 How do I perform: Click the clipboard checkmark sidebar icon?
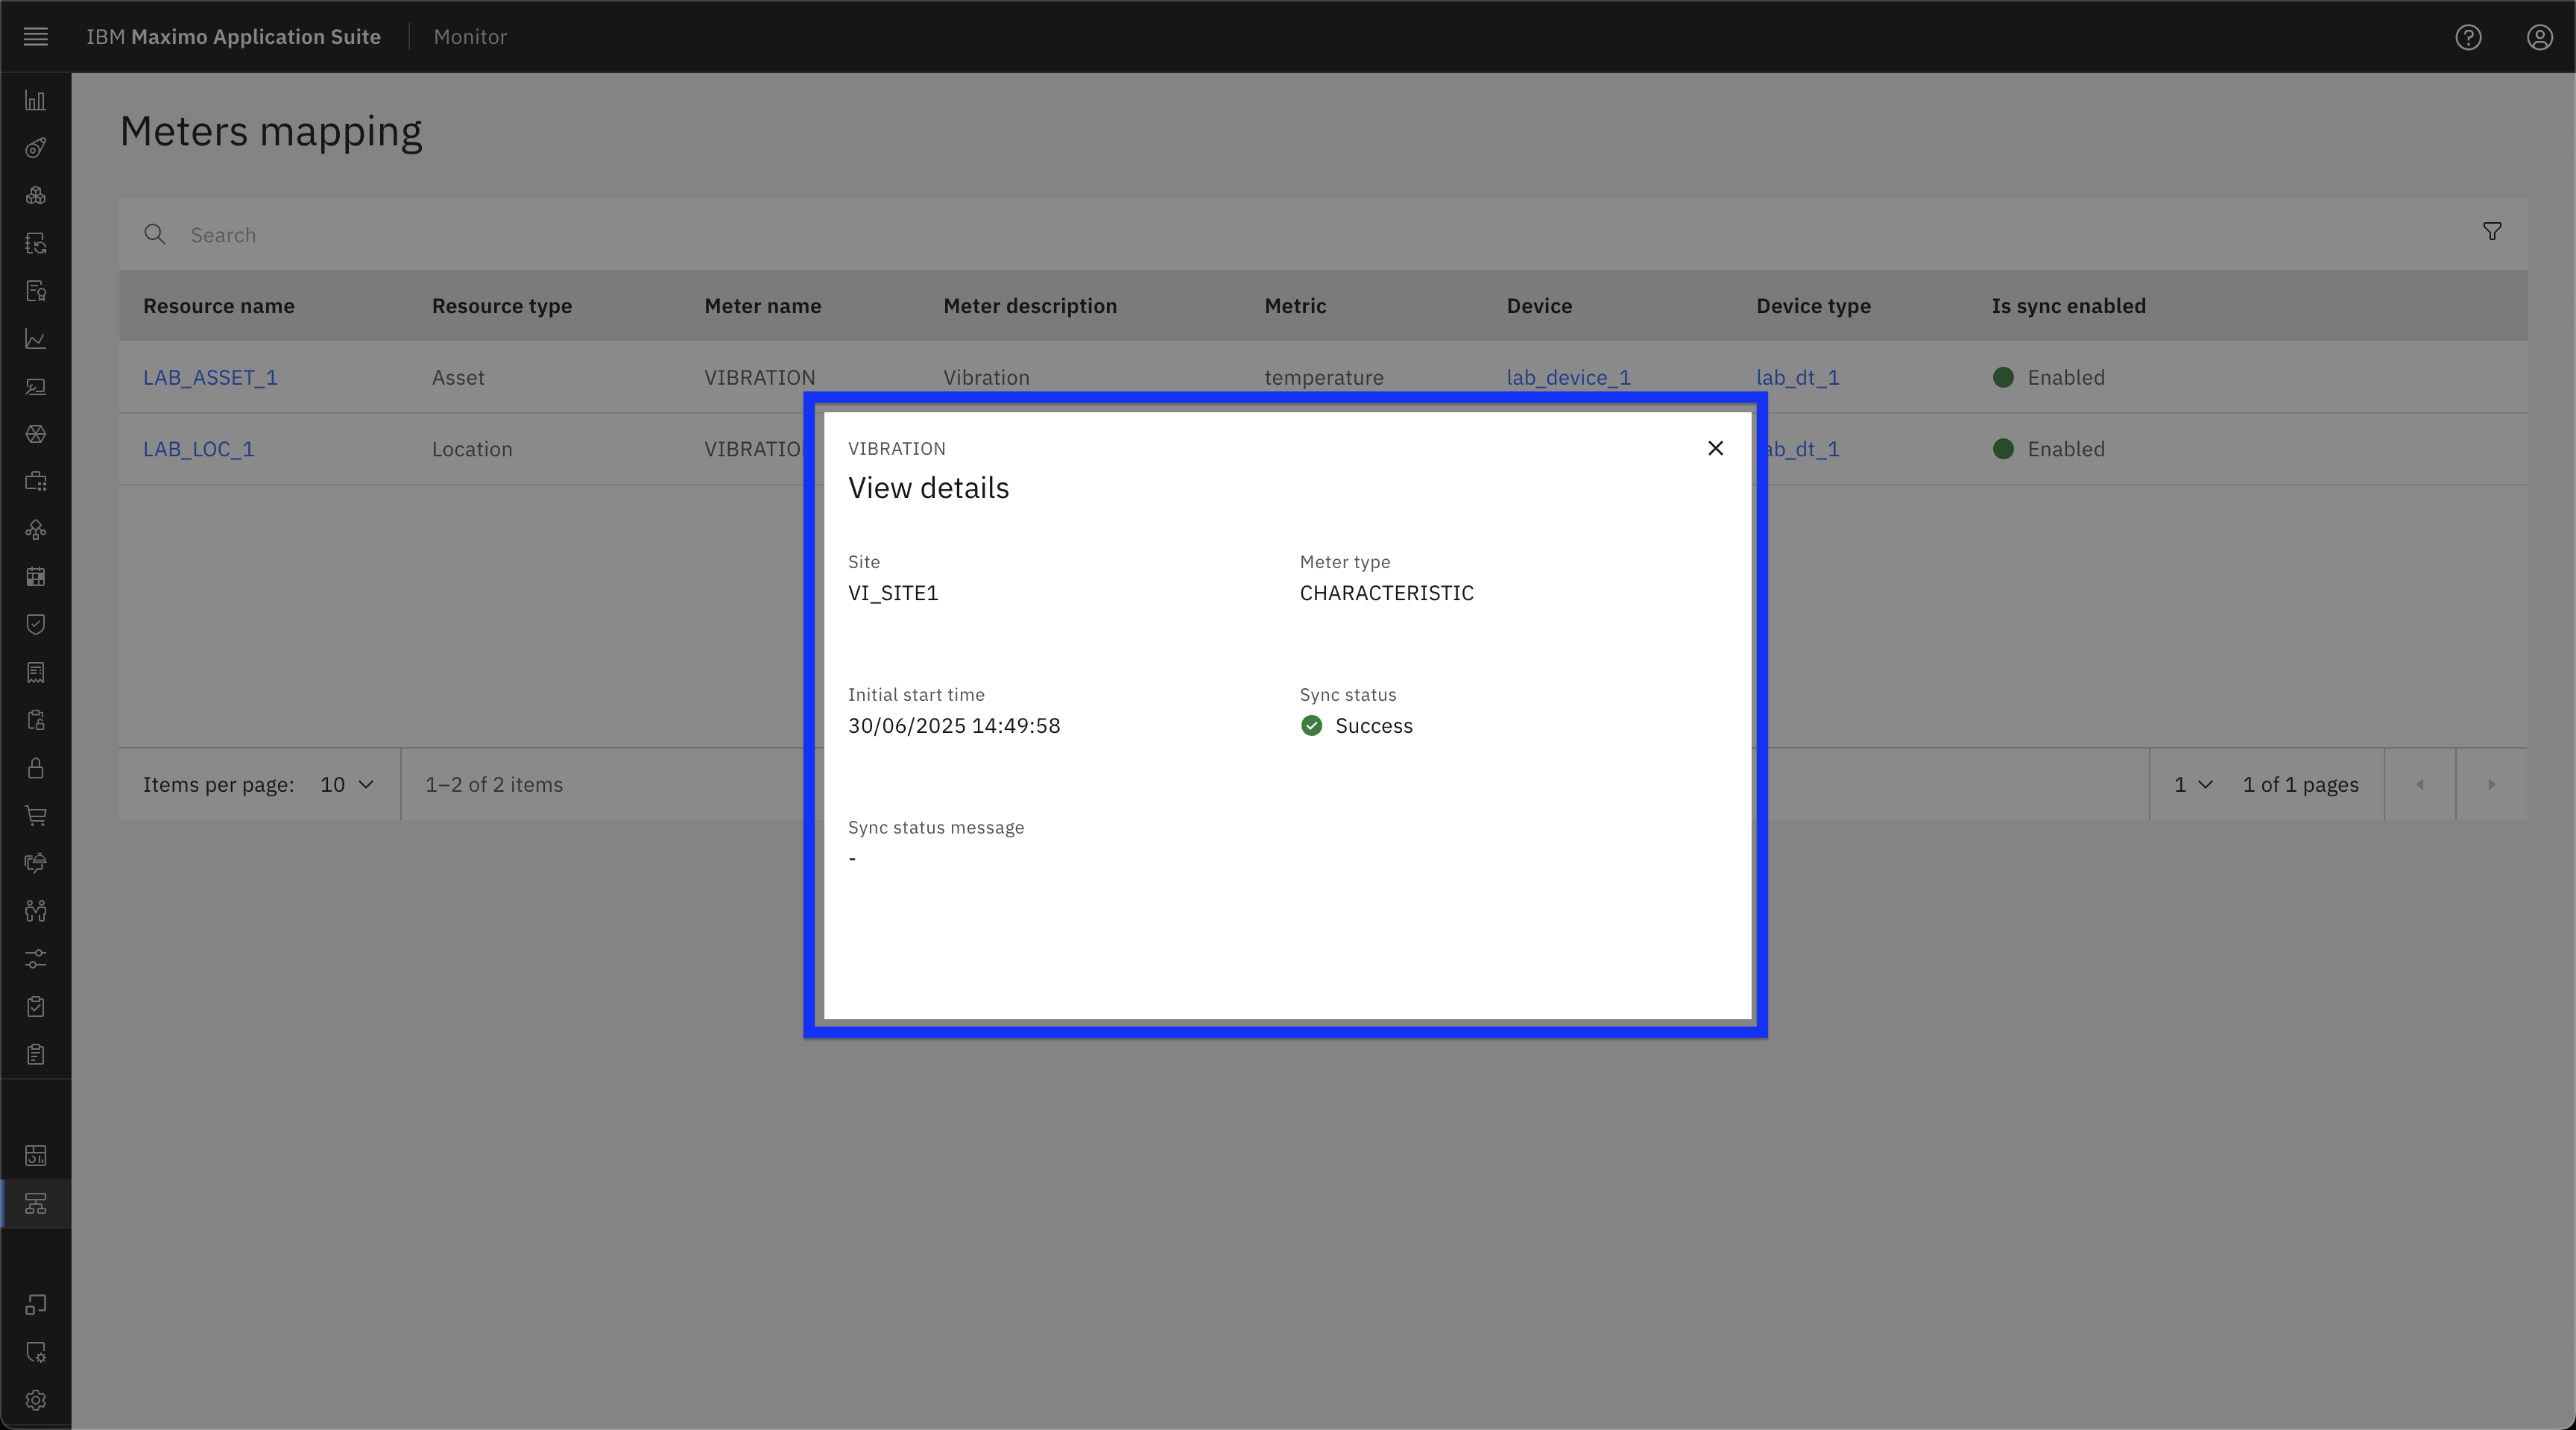pyautogui.click(x=36, y=1006)
